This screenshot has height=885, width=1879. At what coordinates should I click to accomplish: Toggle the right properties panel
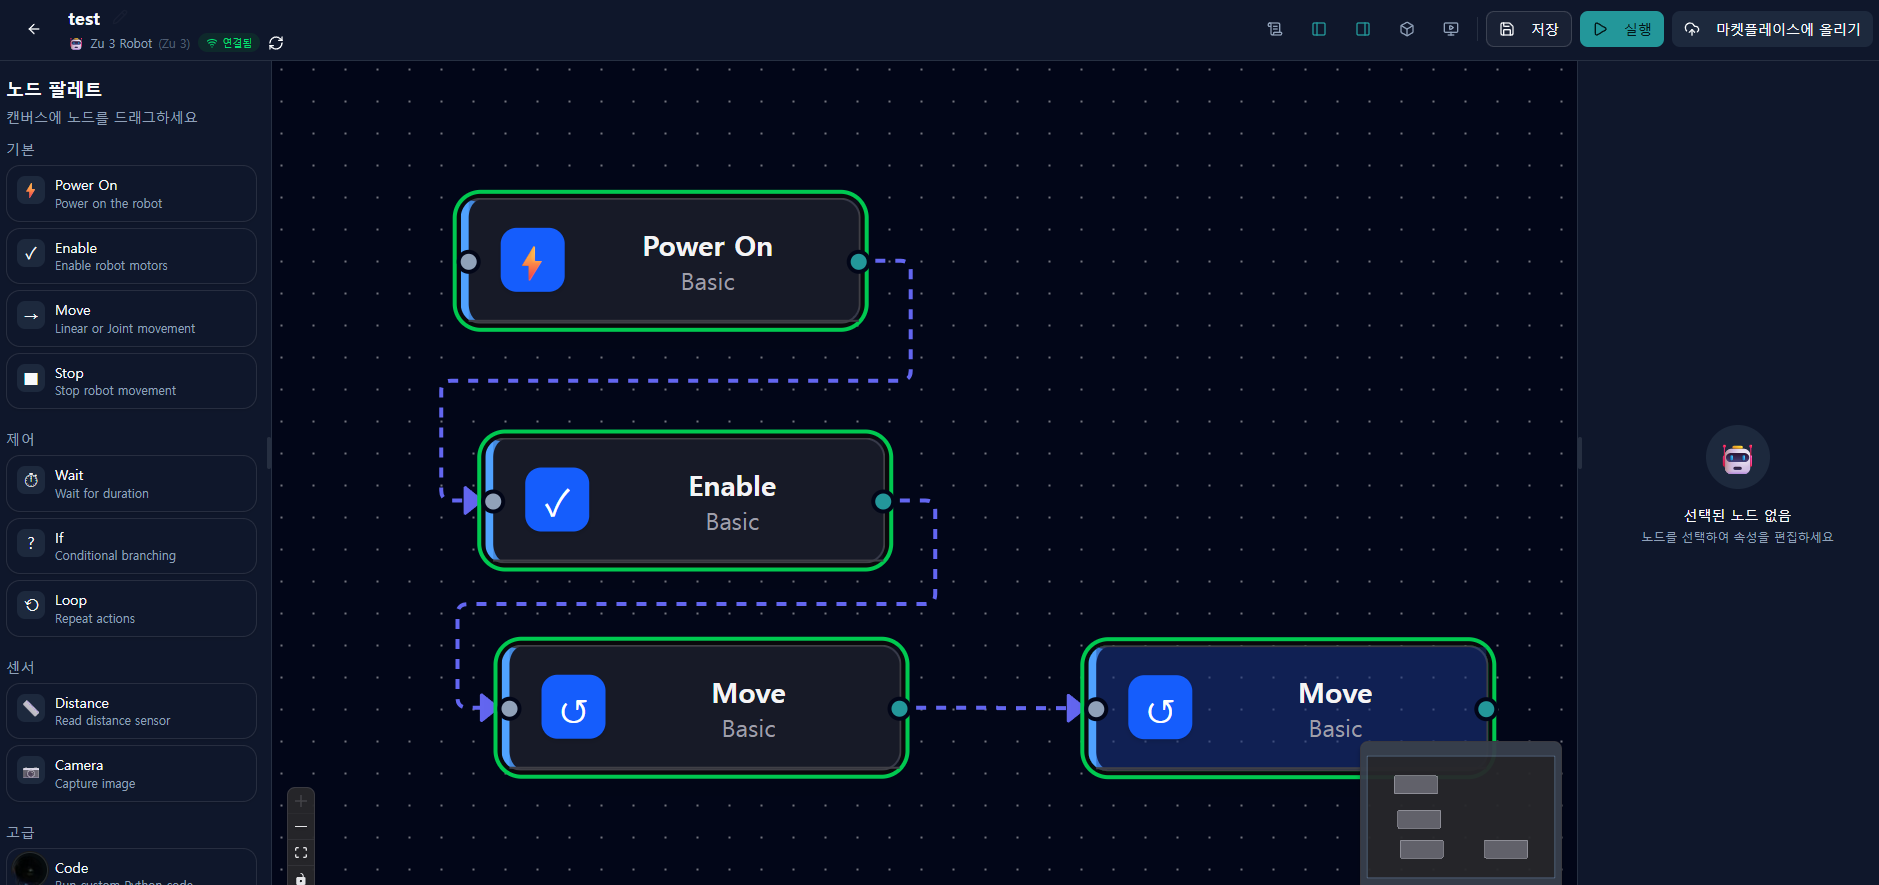1363,29
